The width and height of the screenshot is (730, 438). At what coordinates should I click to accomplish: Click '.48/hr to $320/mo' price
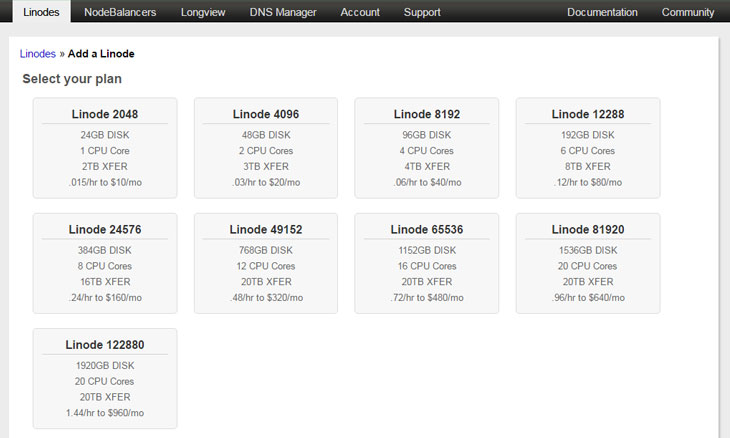tap(266, 298)
